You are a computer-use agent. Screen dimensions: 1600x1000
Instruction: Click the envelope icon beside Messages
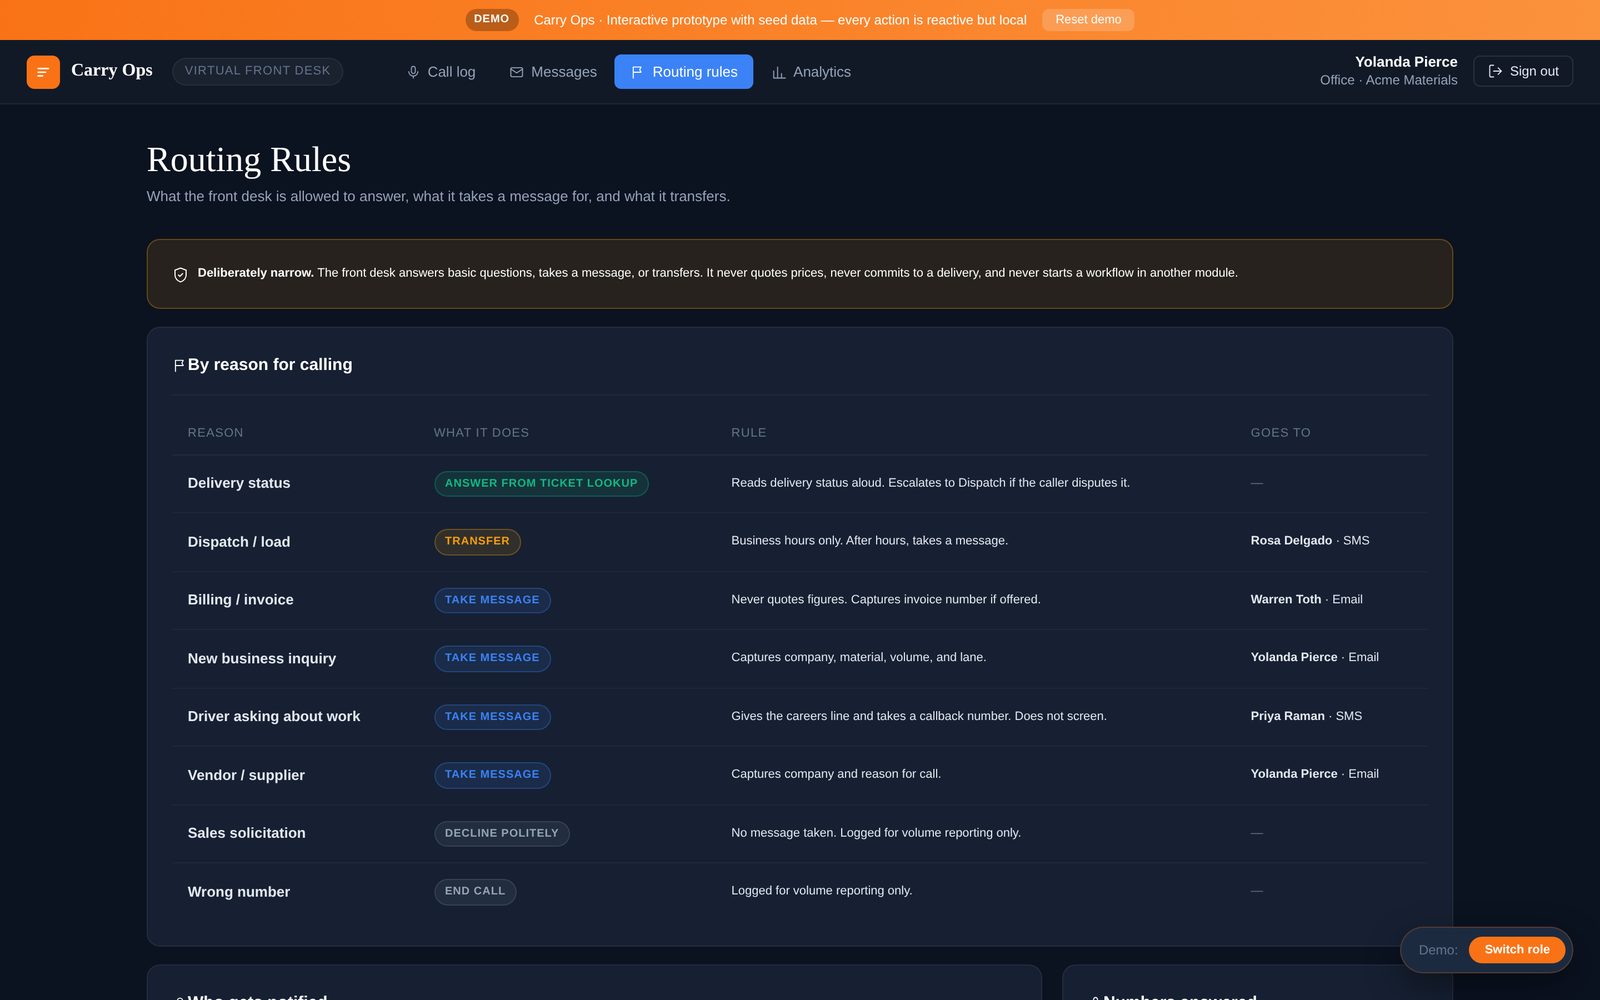click(516, 72)
